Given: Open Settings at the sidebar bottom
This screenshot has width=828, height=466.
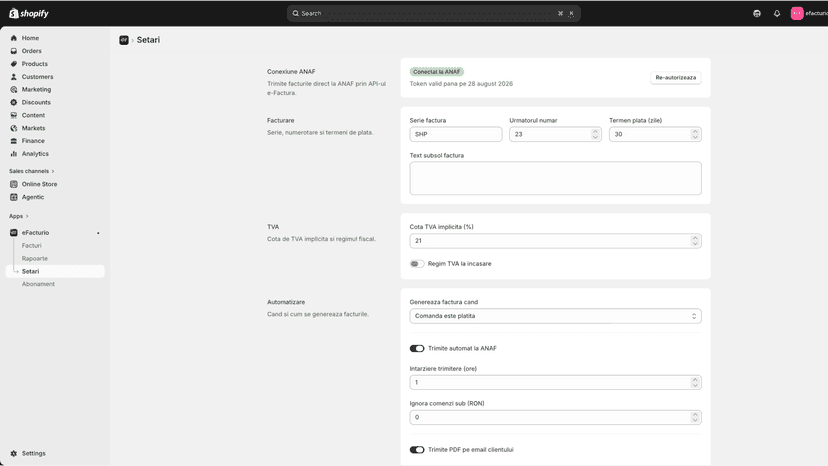Looking at the screenshot, I should pos(33,453).
